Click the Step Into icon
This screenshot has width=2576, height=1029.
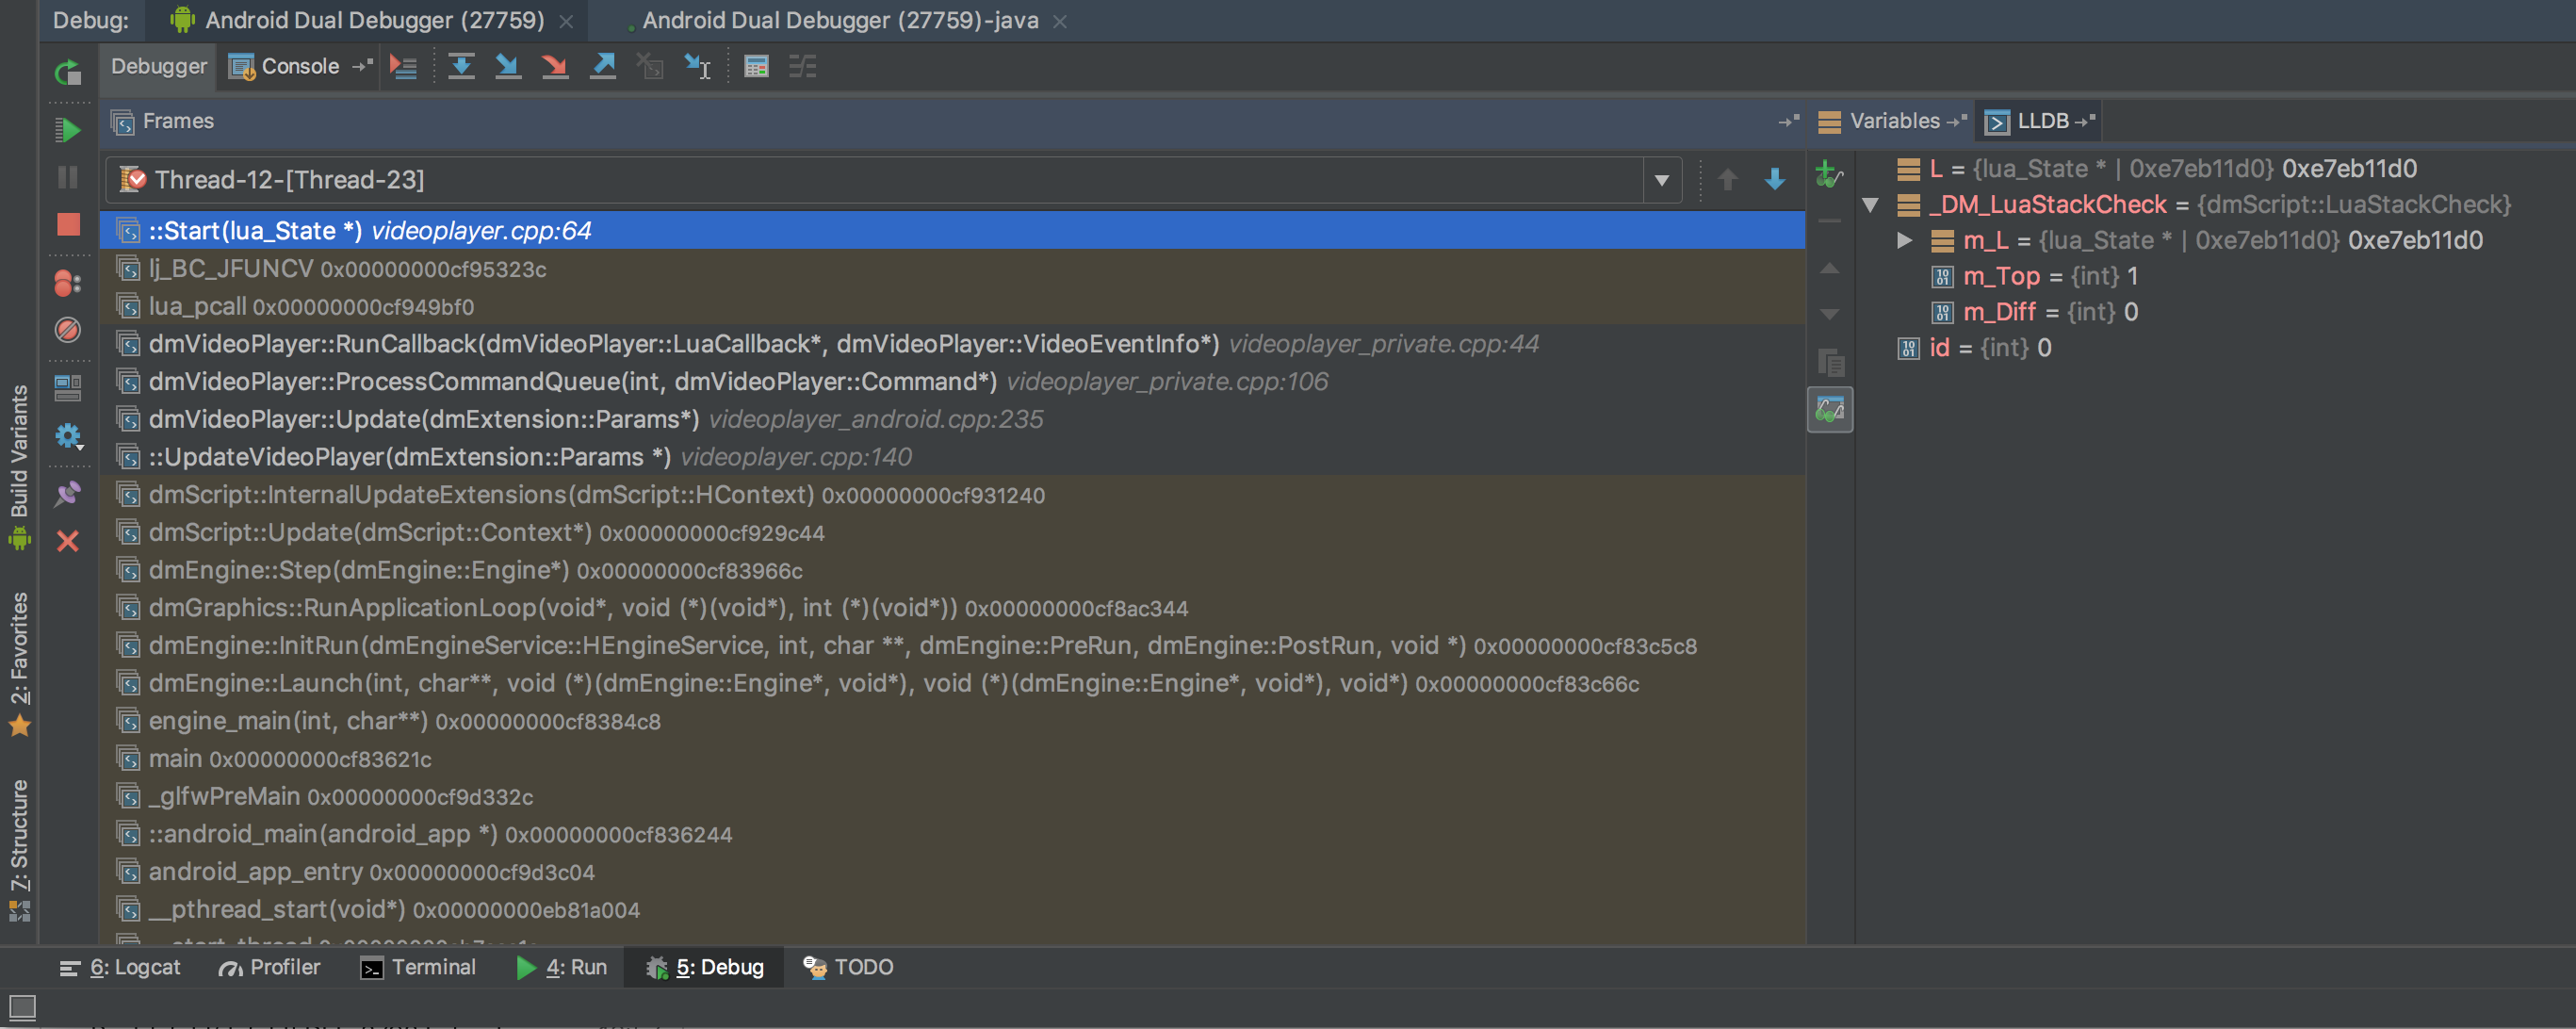[x=508, y=67]
